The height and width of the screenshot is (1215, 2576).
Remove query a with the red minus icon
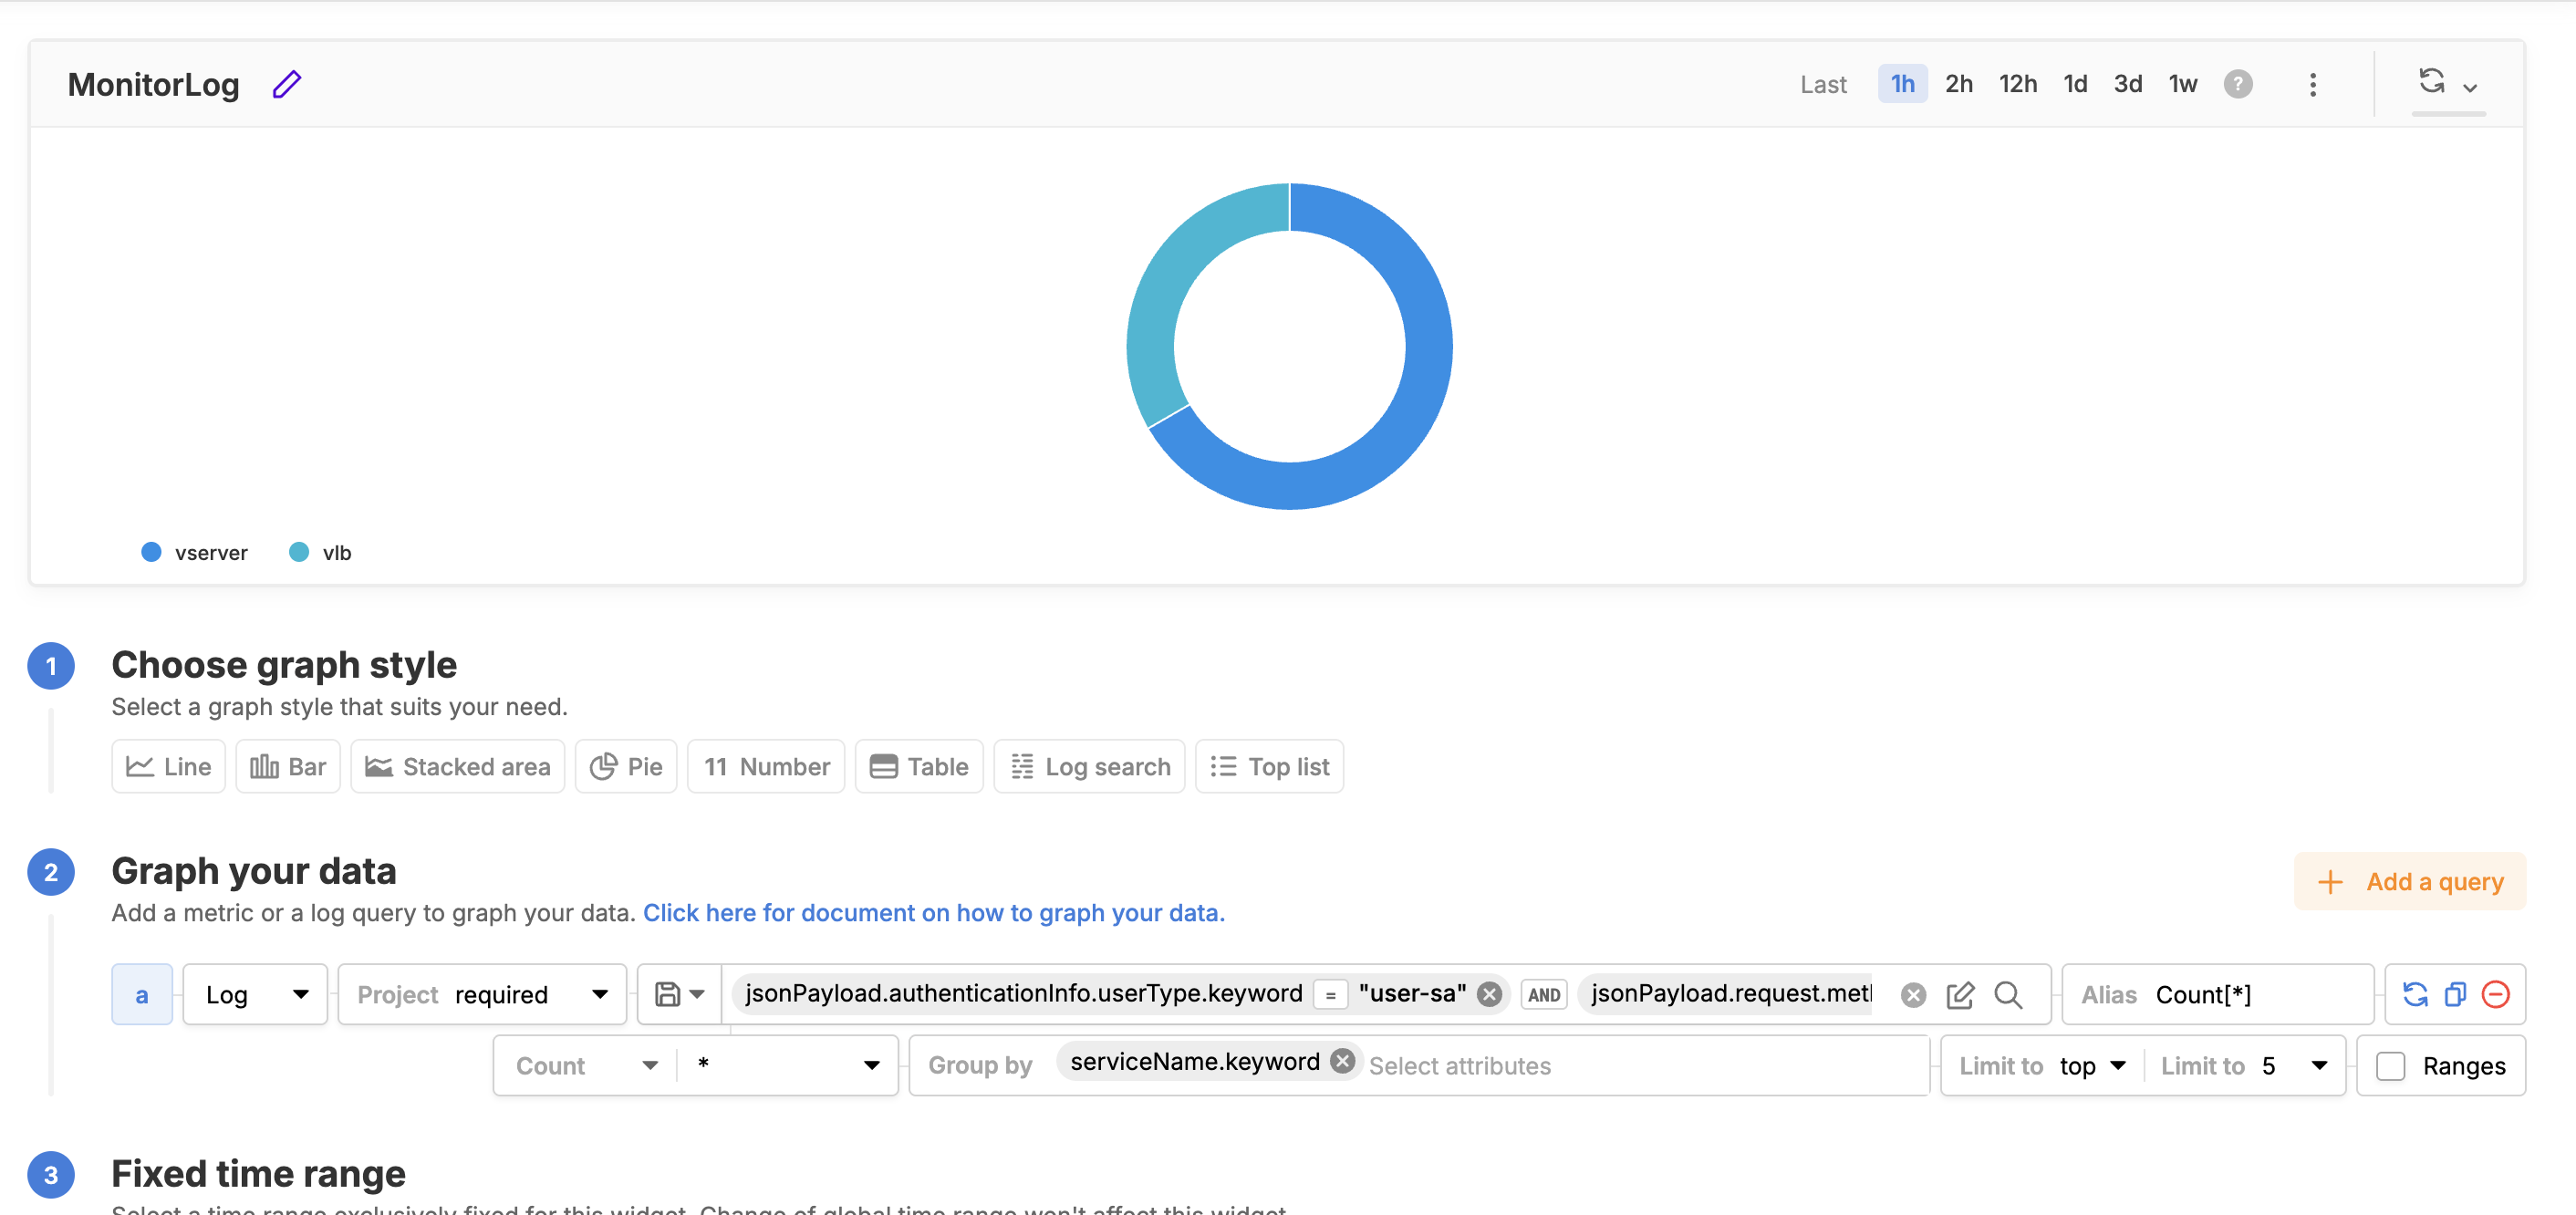point(2495,994)
